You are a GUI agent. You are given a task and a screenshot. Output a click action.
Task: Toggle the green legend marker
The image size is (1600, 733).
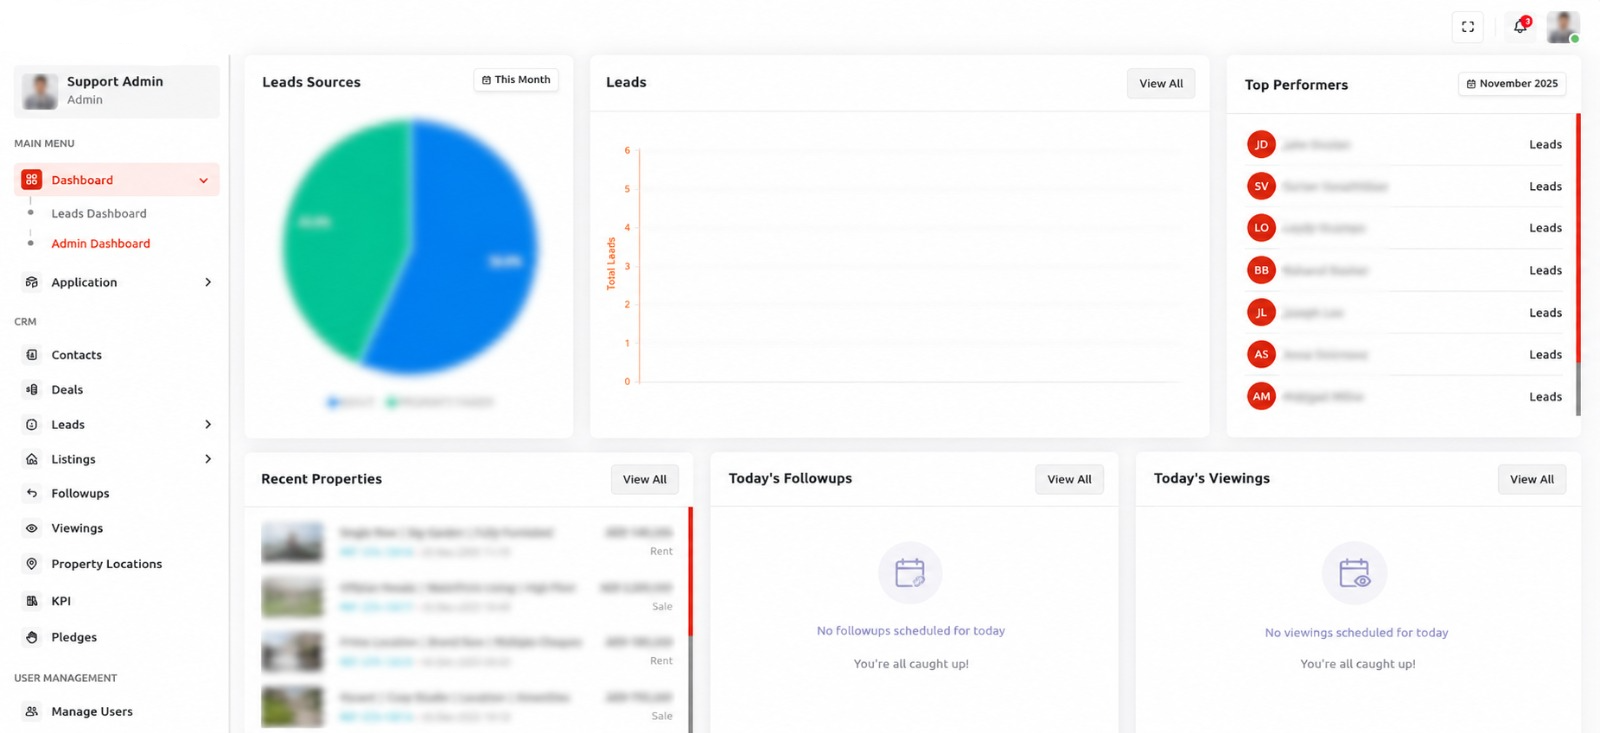392,403
